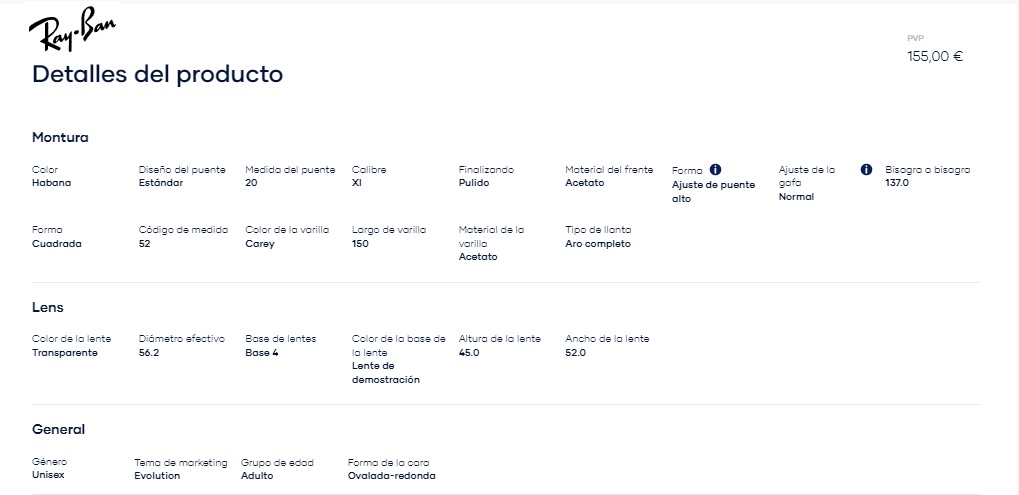1019x495 pixels.
Task: Select the Evolution marketing theme value
Action: pyautogui.click(x=157, y=476)
